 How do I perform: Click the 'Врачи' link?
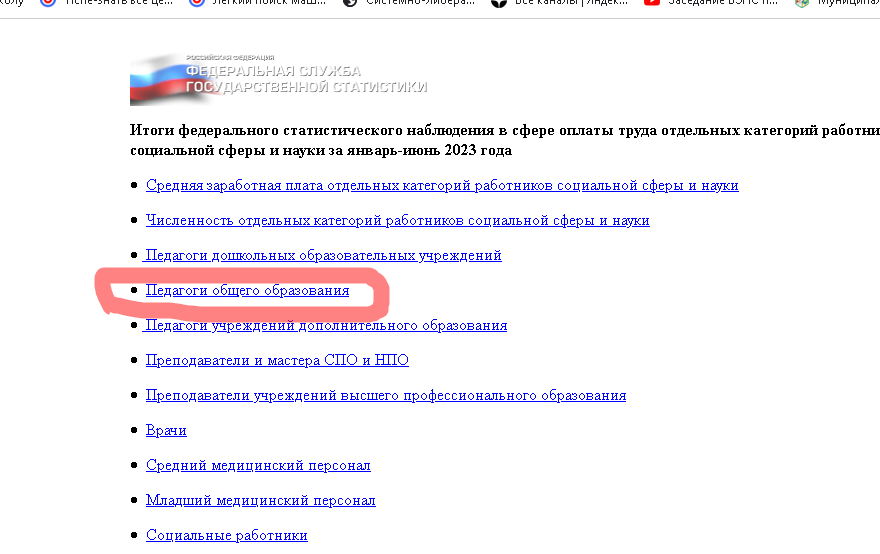point(166,430)
